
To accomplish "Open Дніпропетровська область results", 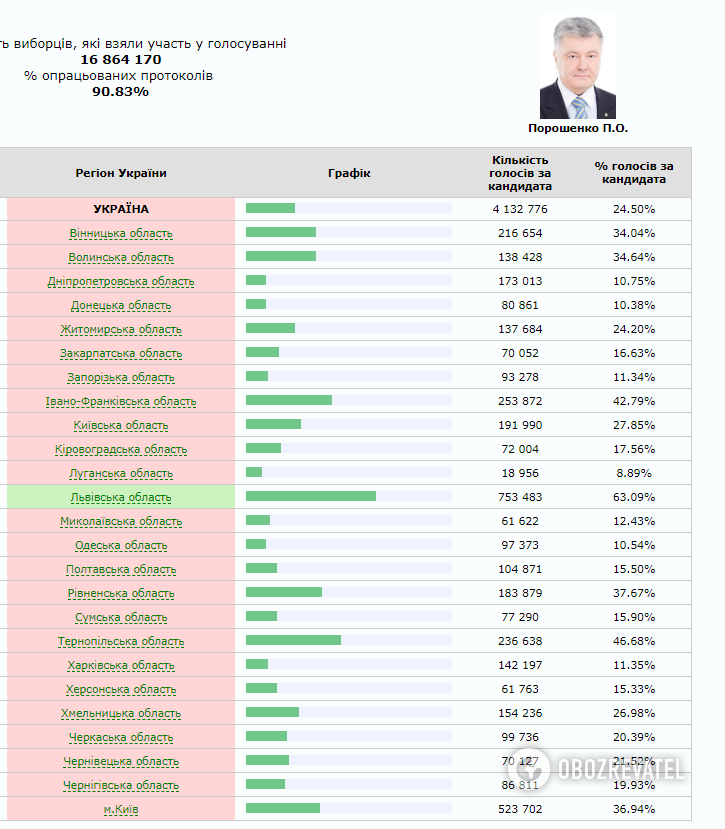I will point(121,281).
